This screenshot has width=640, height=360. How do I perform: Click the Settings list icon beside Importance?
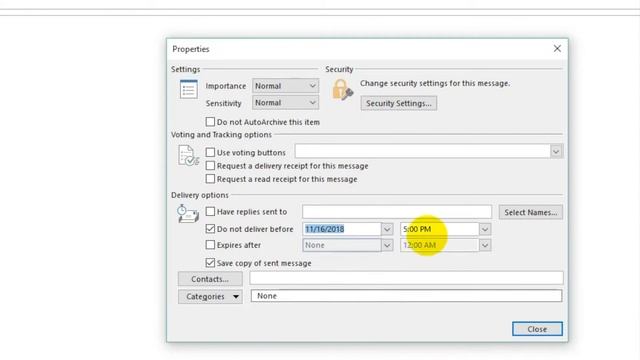point(189,89)
